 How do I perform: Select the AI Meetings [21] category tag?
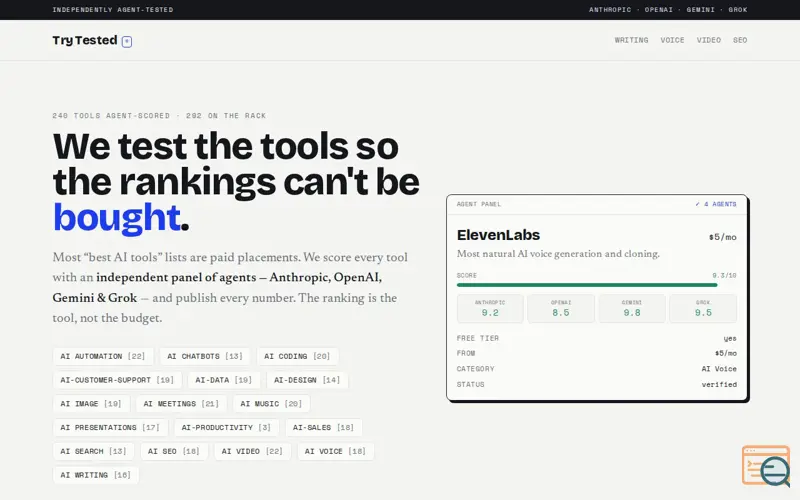coord(181,404)
